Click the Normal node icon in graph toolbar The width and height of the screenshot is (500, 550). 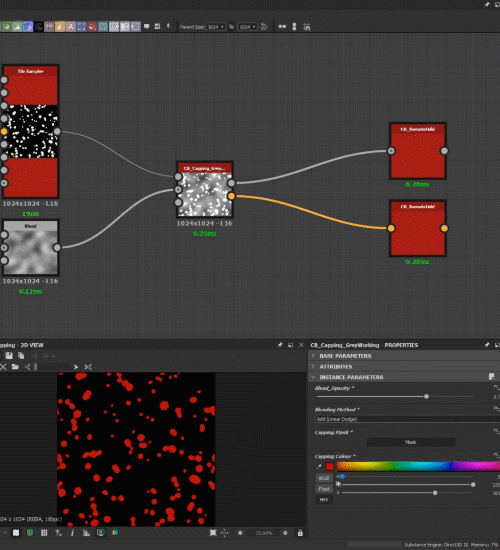28,27
